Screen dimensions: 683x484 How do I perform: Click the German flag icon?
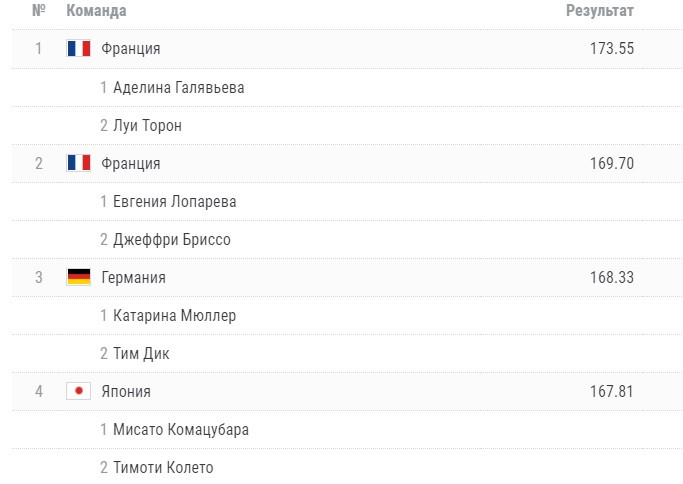[78, 277]
